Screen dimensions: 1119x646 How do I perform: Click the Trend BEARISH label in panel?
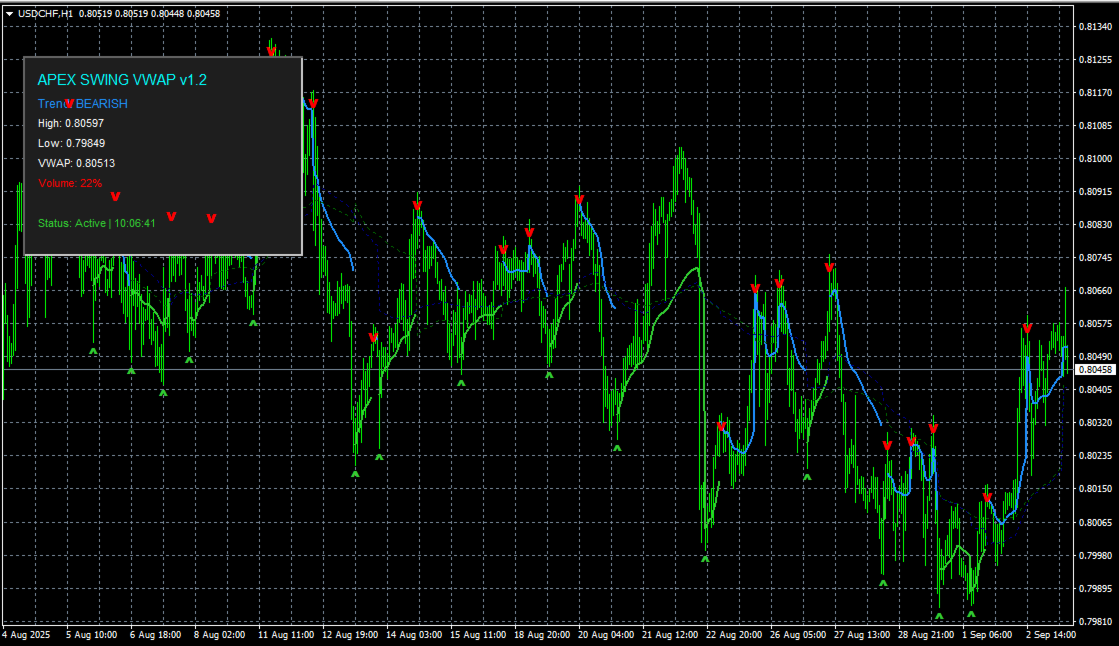pyautogui.click(x=83, y=104)
